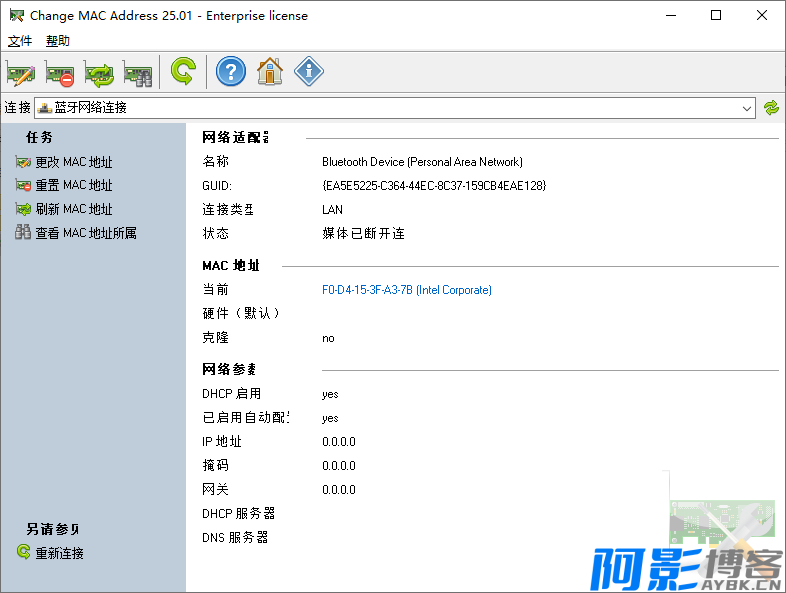The image size is (786, 593).
Task: Click the 网关 value 0.0.0.0
Action: [339, 490]
